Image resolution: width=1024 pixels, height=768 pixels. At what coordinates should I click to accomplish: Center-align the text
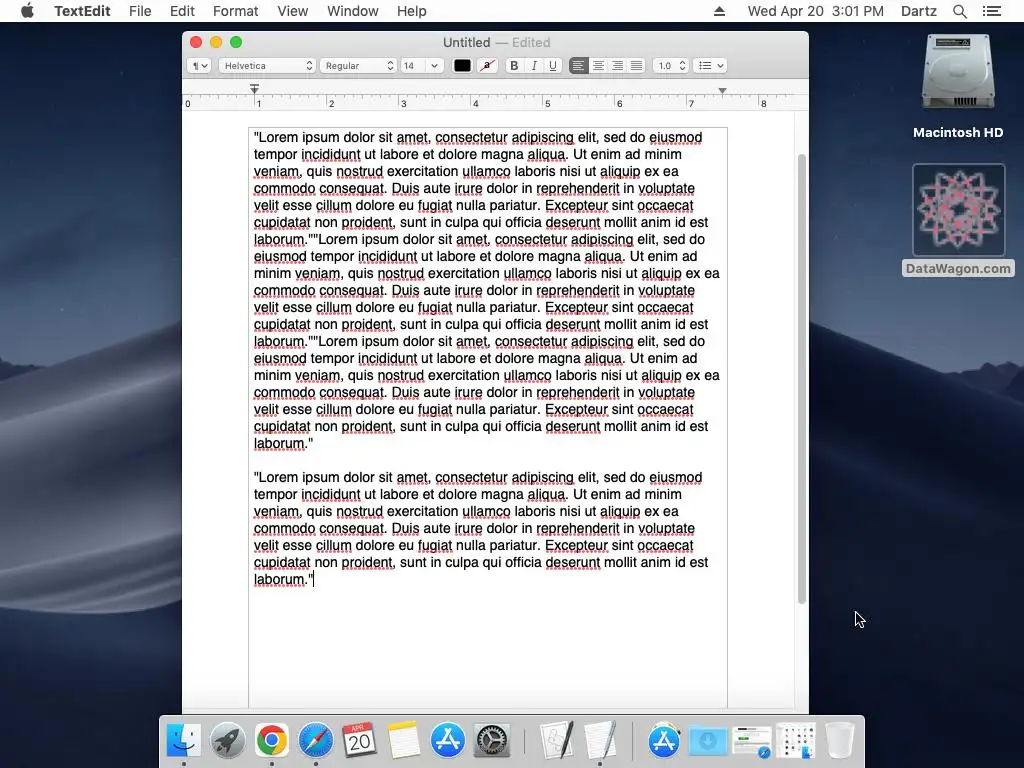(x=598, y=65)
